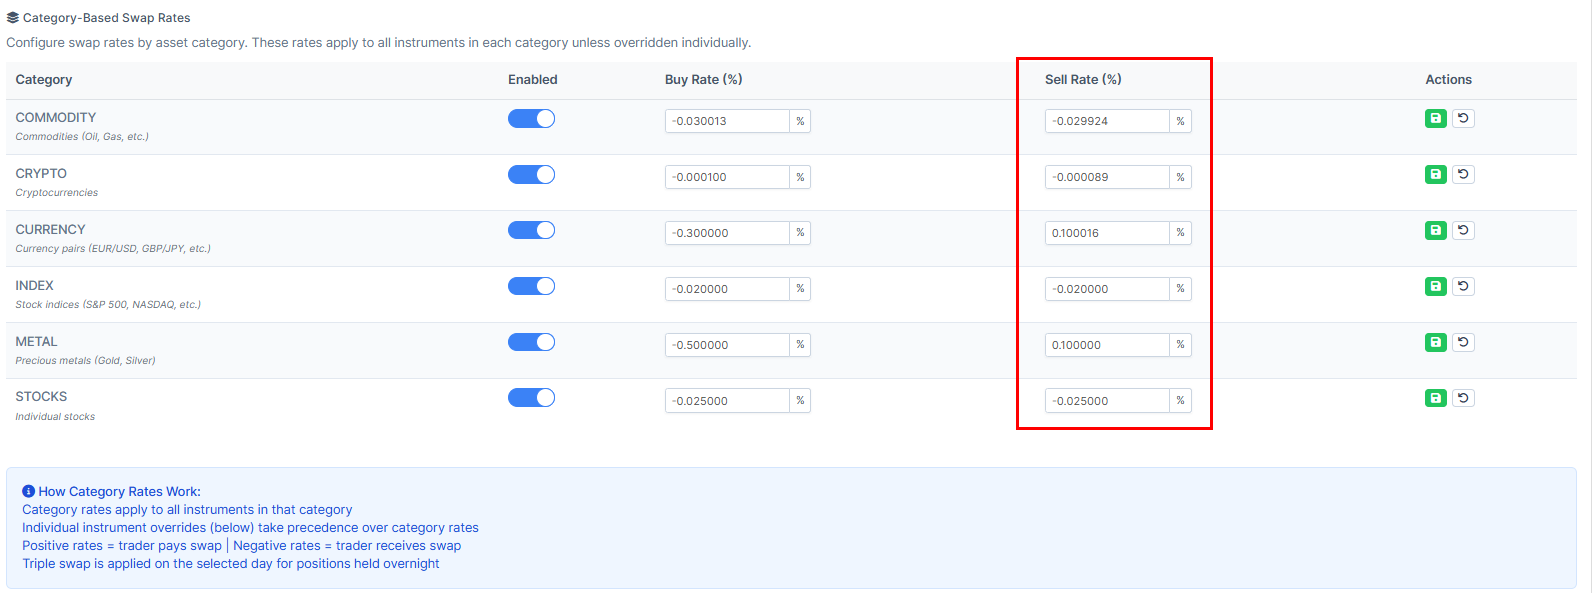Turn off the METAL category switch
Screen dimensions: 1592x593
coord(531,343)
